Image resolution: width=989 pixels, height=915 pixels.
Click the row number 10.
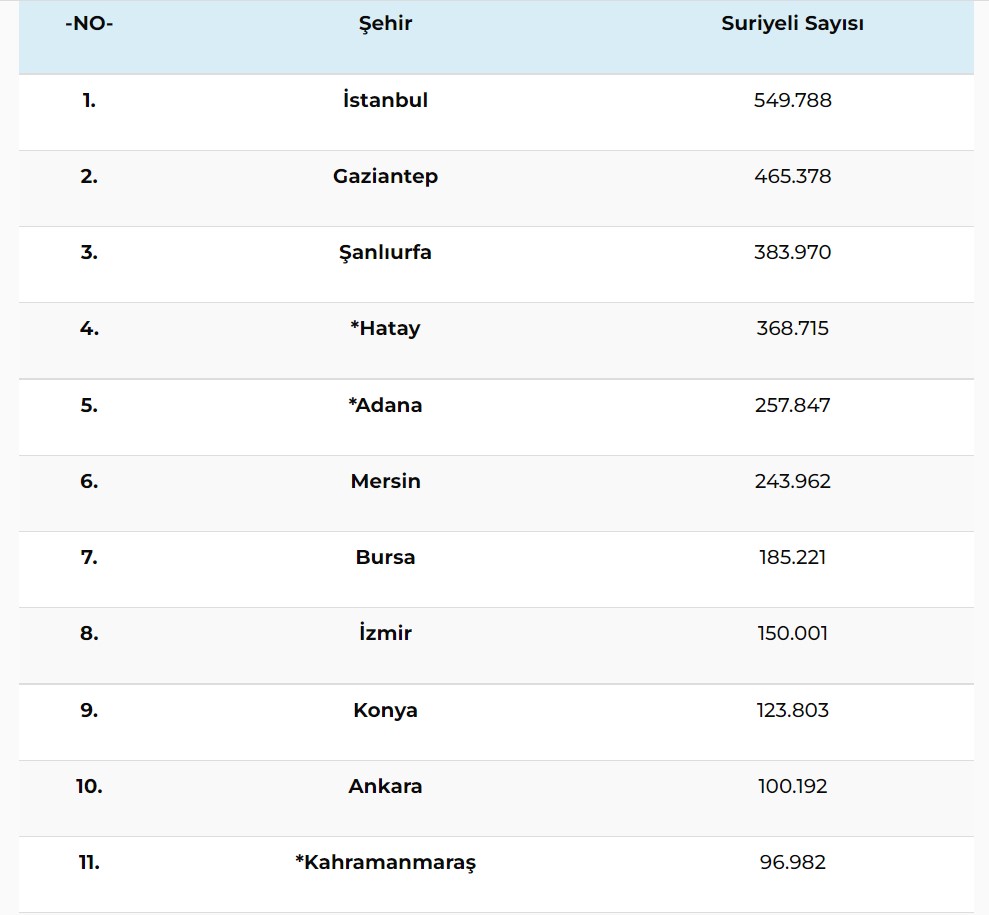(x=89, y=786)
